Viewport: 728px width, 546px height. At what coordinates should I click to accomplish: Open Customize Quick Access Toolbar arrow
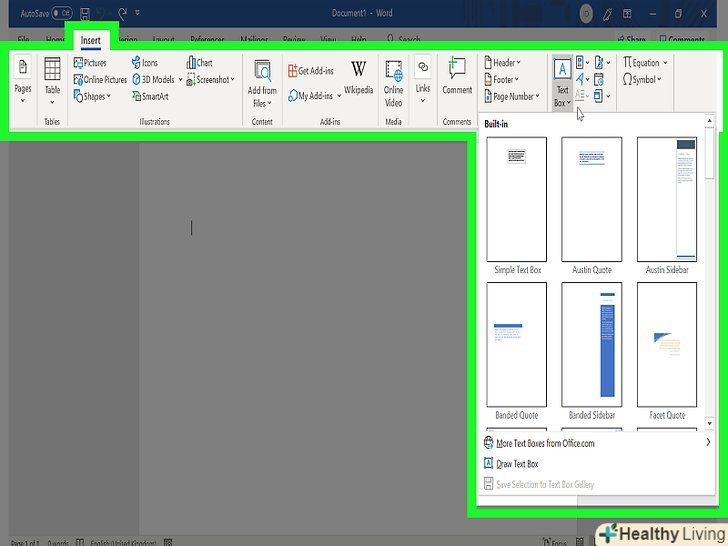coord(137,13)
